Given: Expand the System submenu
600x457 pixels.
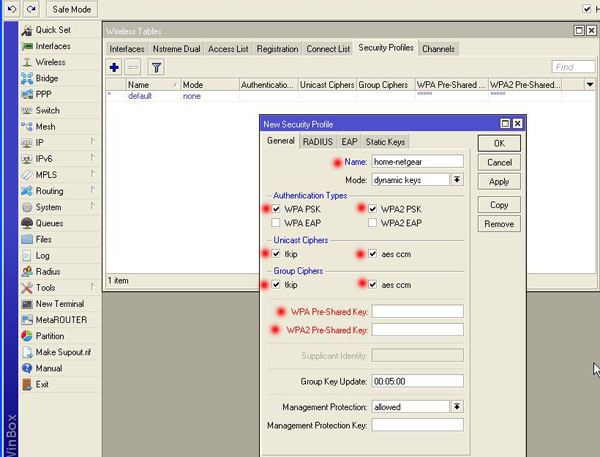Looking at the screenshot, I should click(93, 206).
